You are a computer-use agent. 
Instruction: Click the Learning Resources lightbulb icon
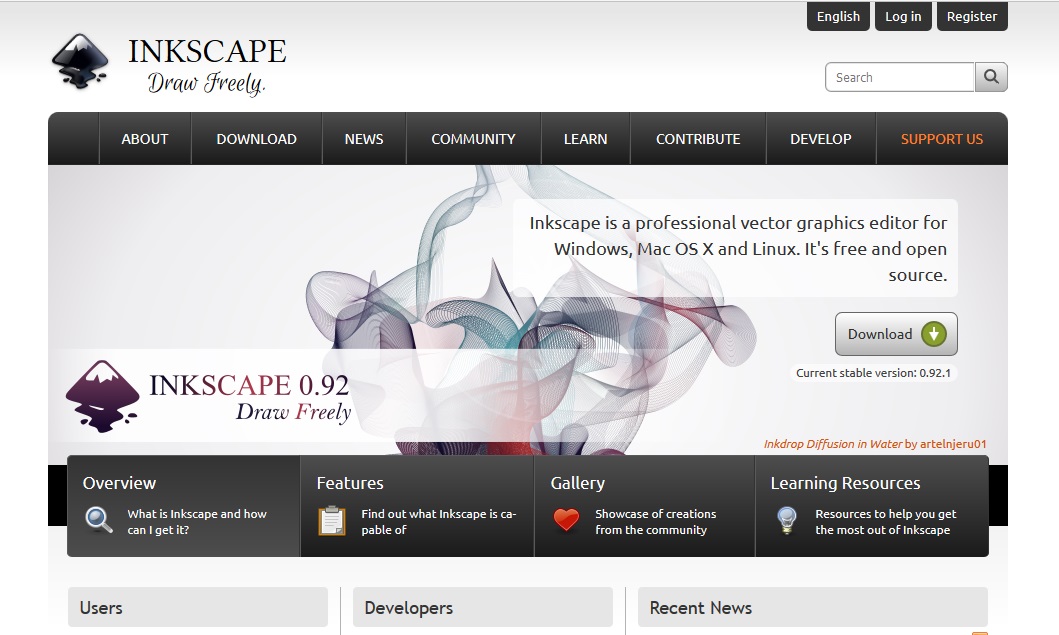click(787, 520)
